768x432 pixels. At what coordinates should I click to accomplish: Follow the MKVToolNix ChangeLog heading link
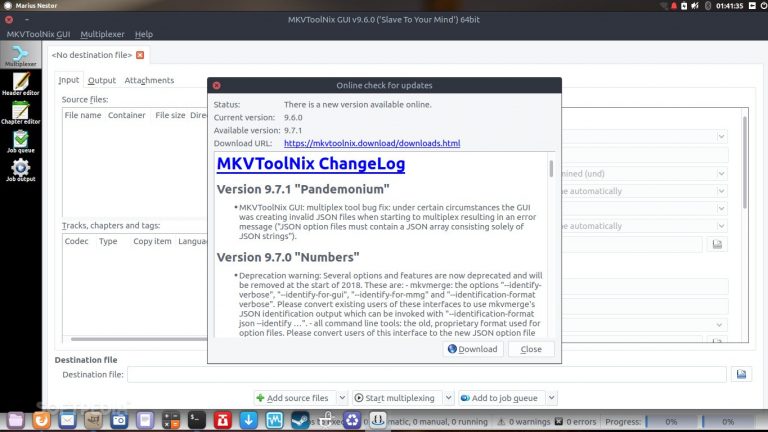coord(311,164)
